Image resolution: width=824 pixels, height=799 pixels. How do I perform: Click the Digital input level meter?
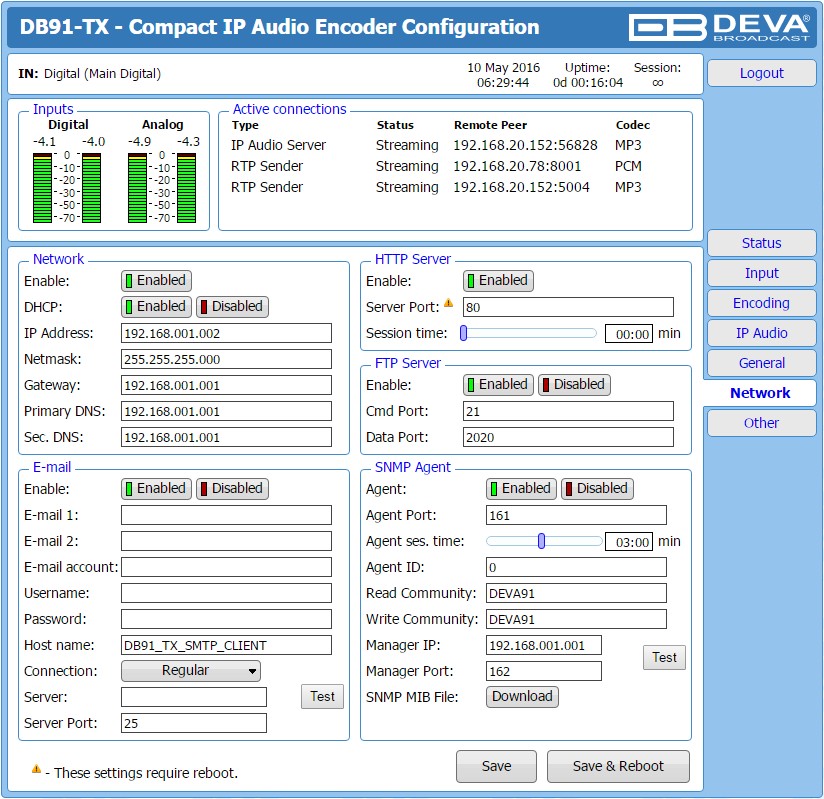67,188
